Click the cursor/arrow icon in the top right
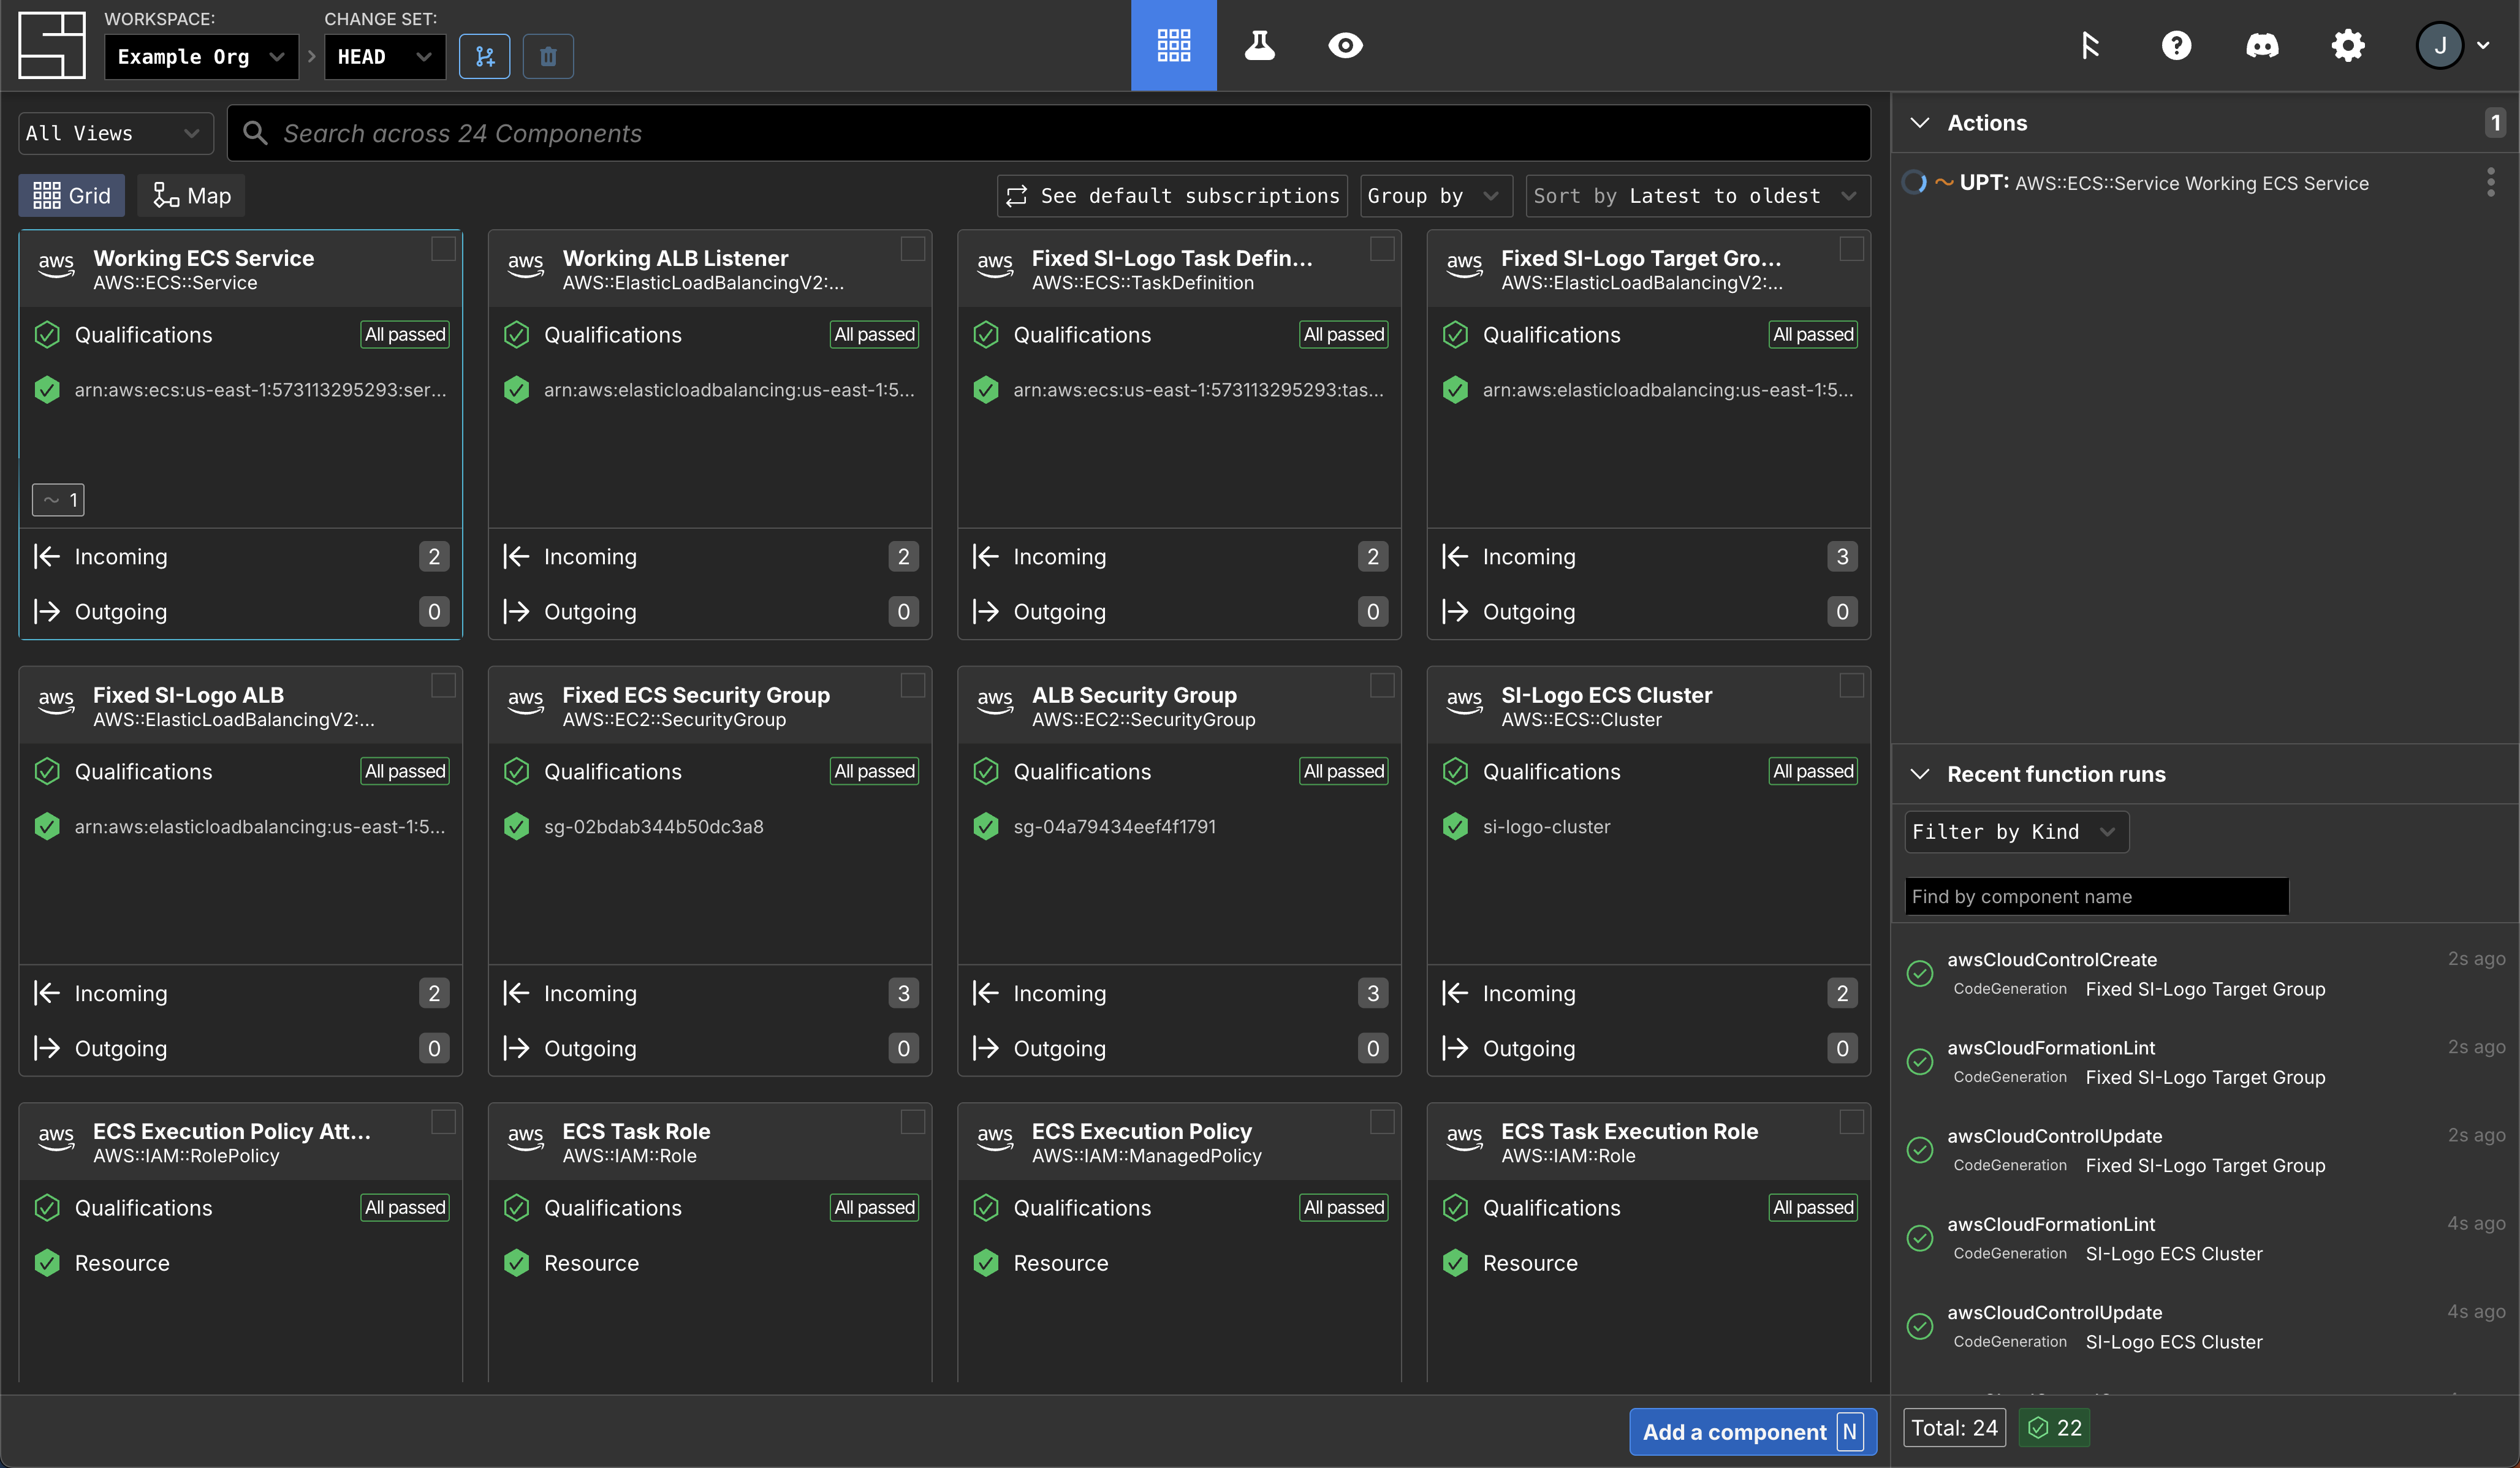 (2090, 45)
